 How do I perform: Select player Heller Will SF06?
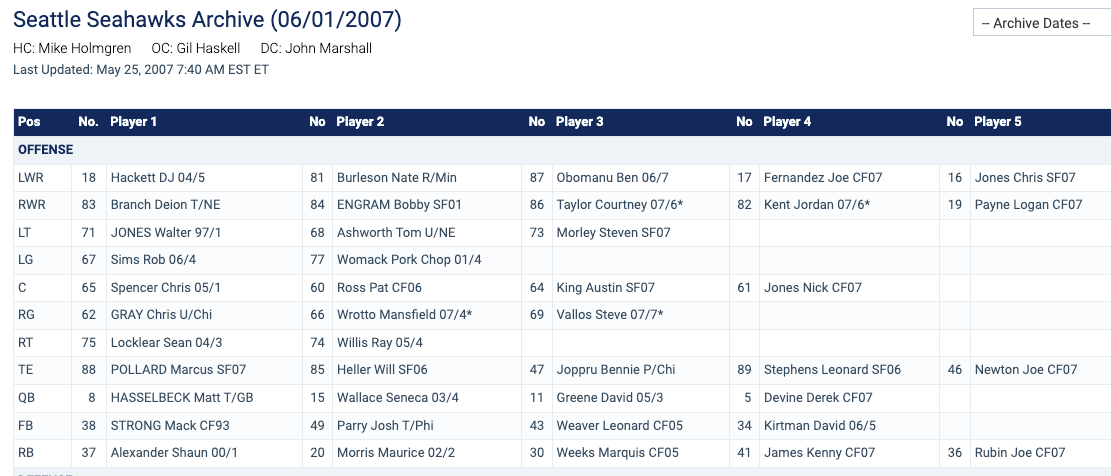pyautogui.click(x=382, y=370)
